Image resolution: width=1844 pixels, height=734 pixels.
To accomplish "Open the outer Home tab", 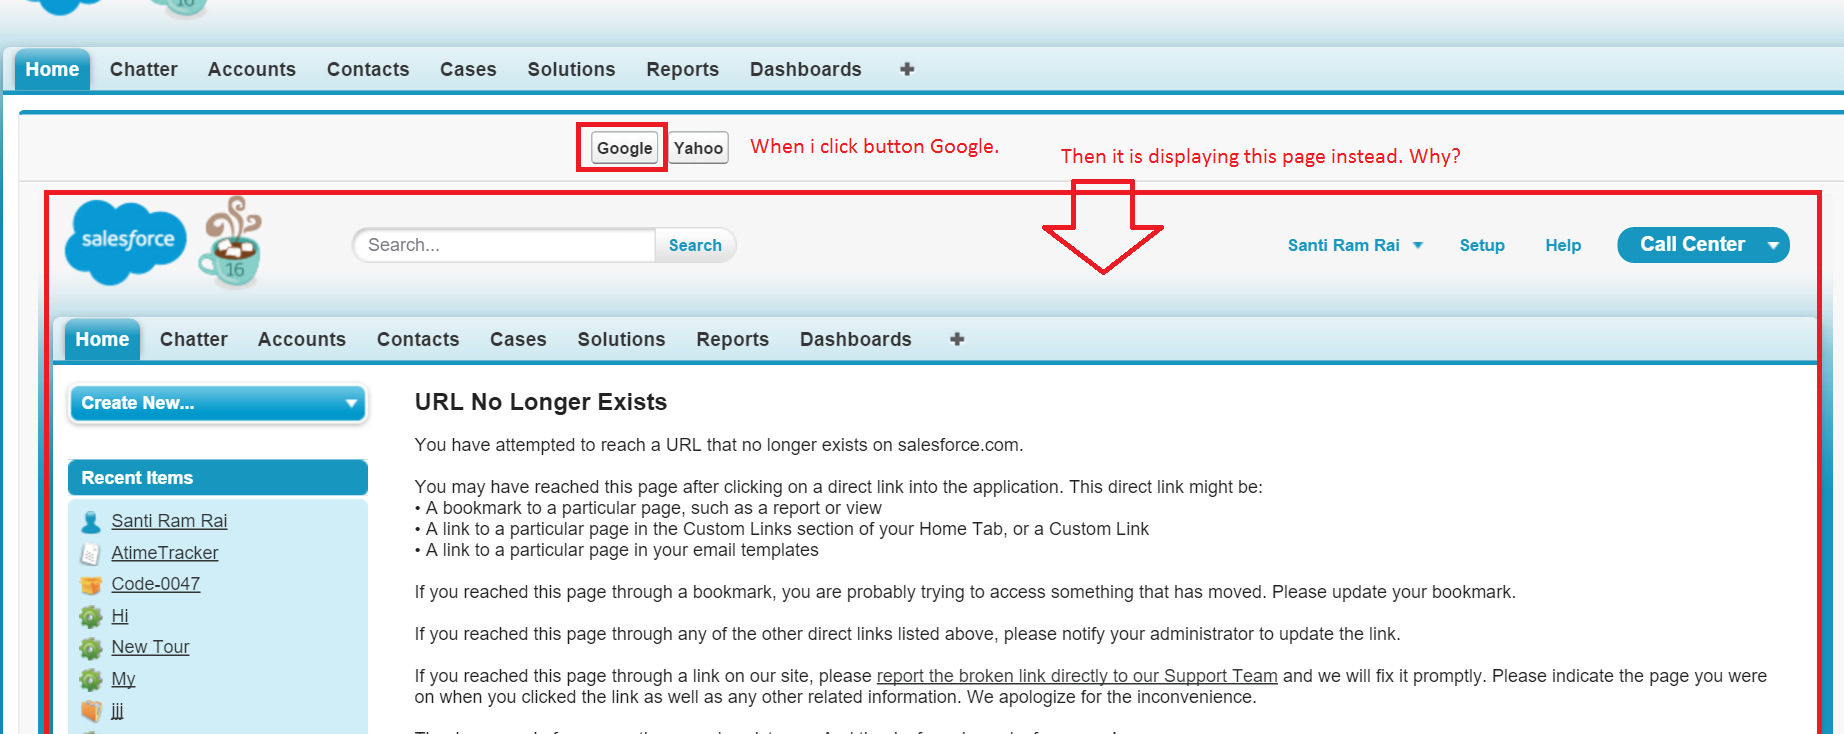I will (x=52, y=69).
